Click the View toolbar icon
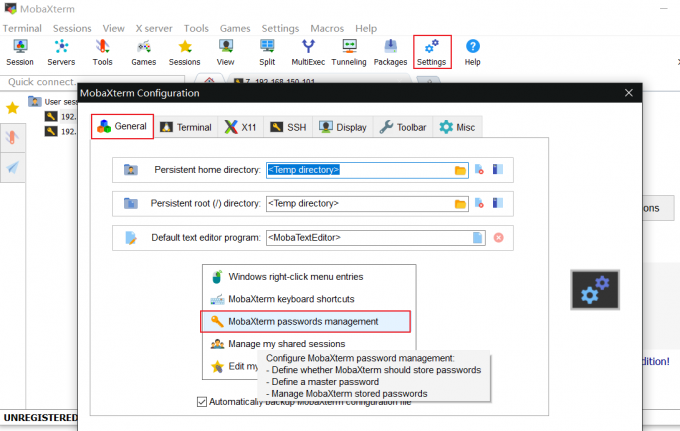 [x=226, y=52]
